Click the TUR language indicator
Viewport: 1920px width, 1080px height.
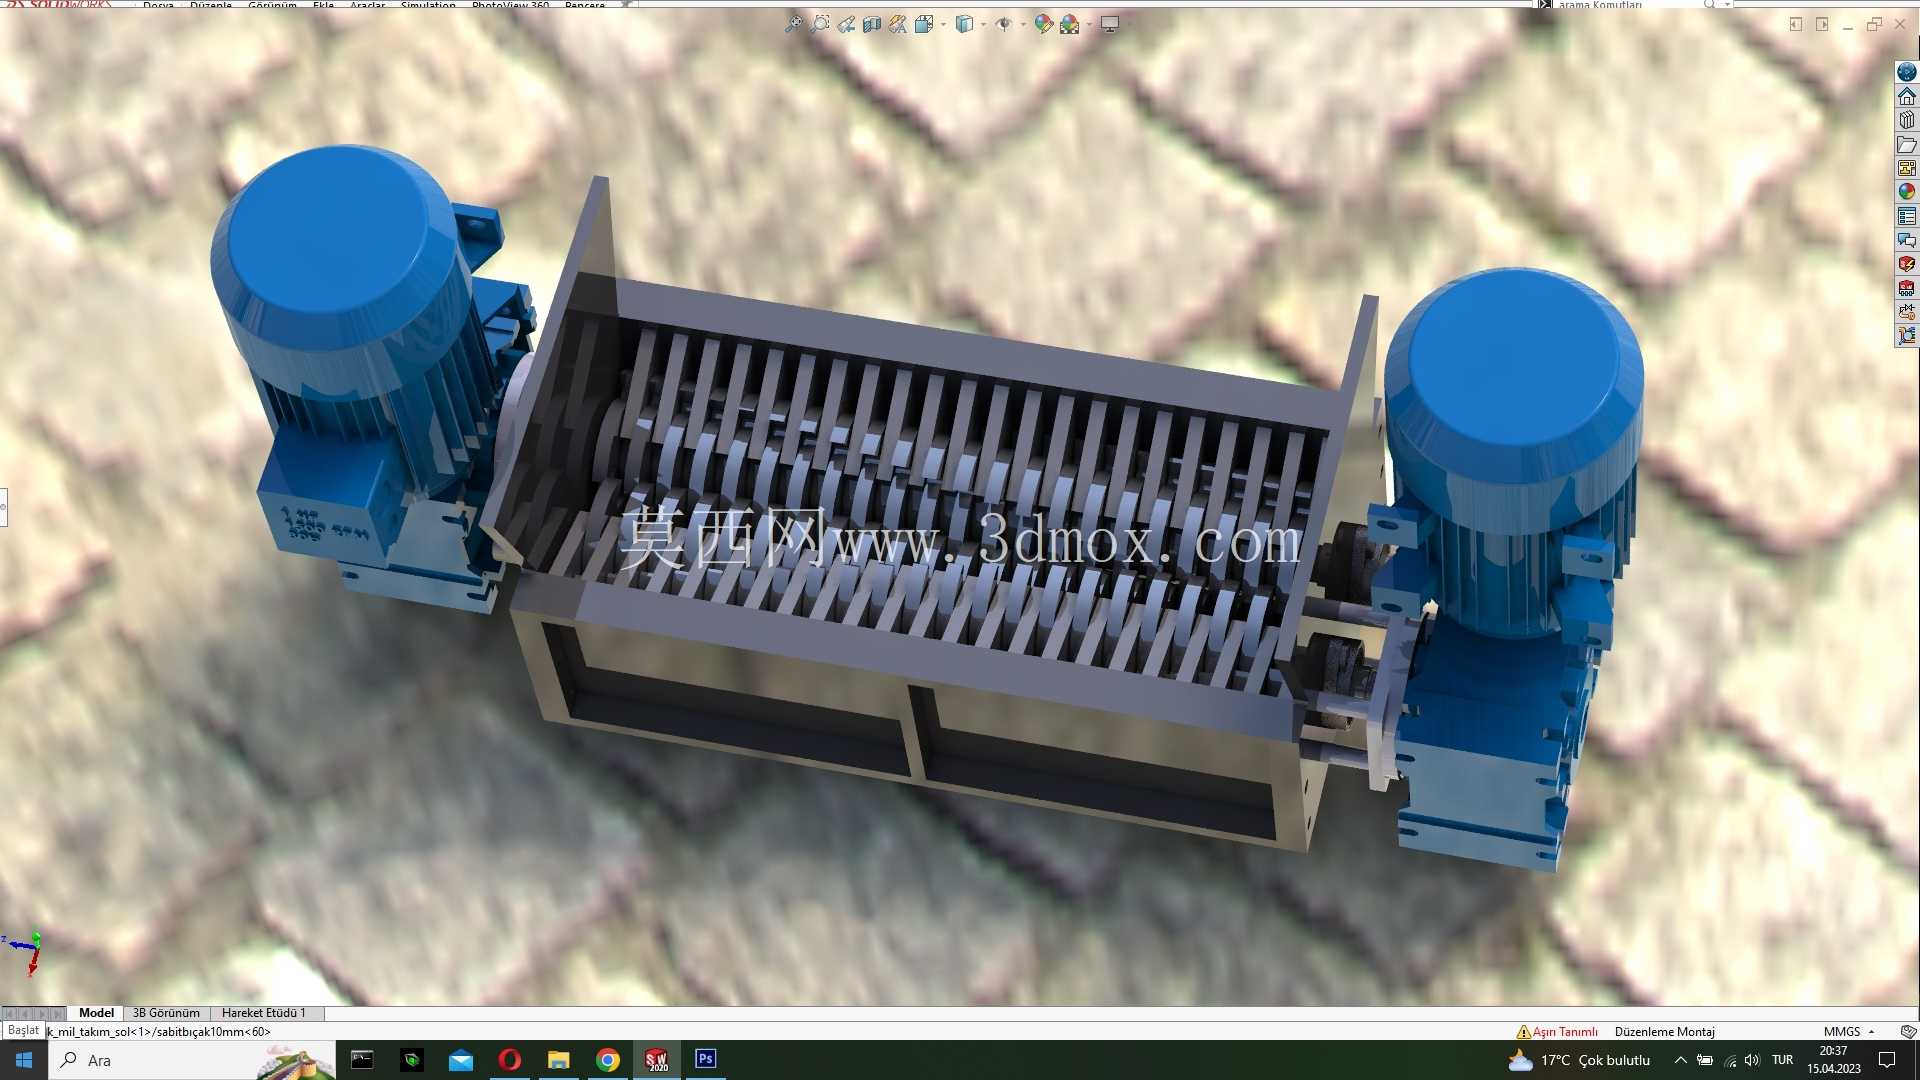[x=1782, y=1060]
